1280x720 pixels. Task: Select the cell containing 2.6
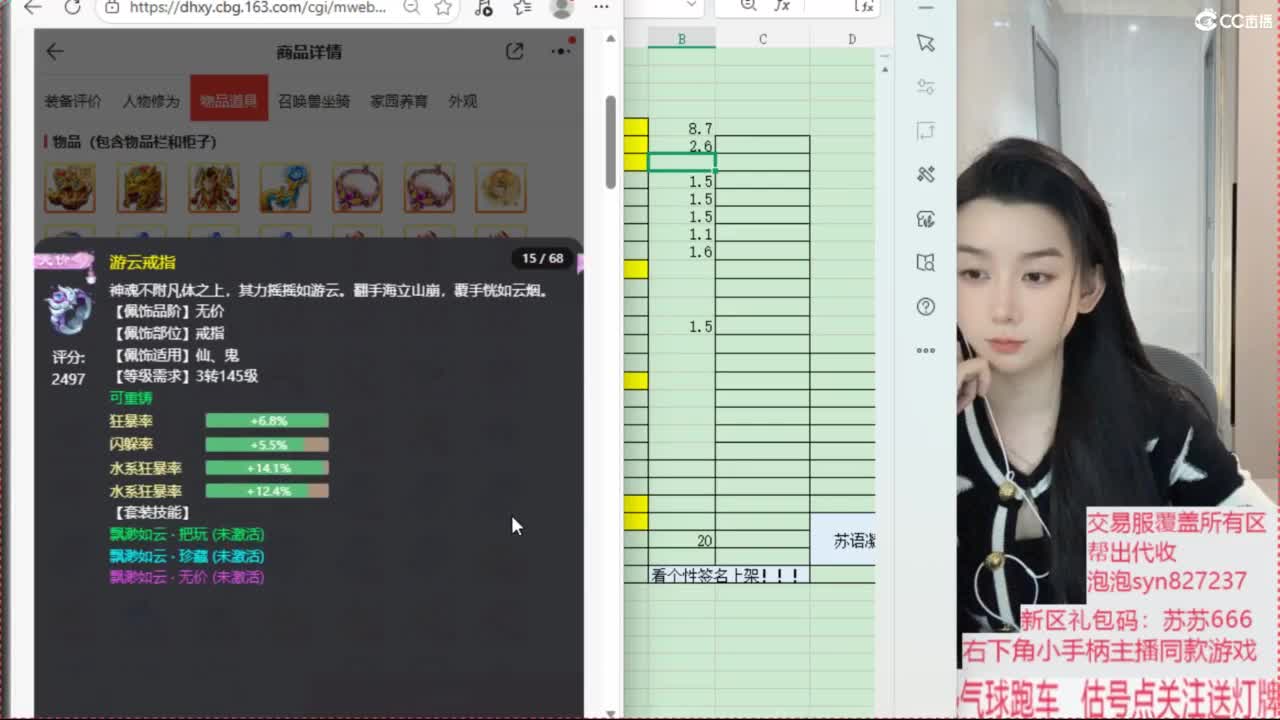(681, 146)
